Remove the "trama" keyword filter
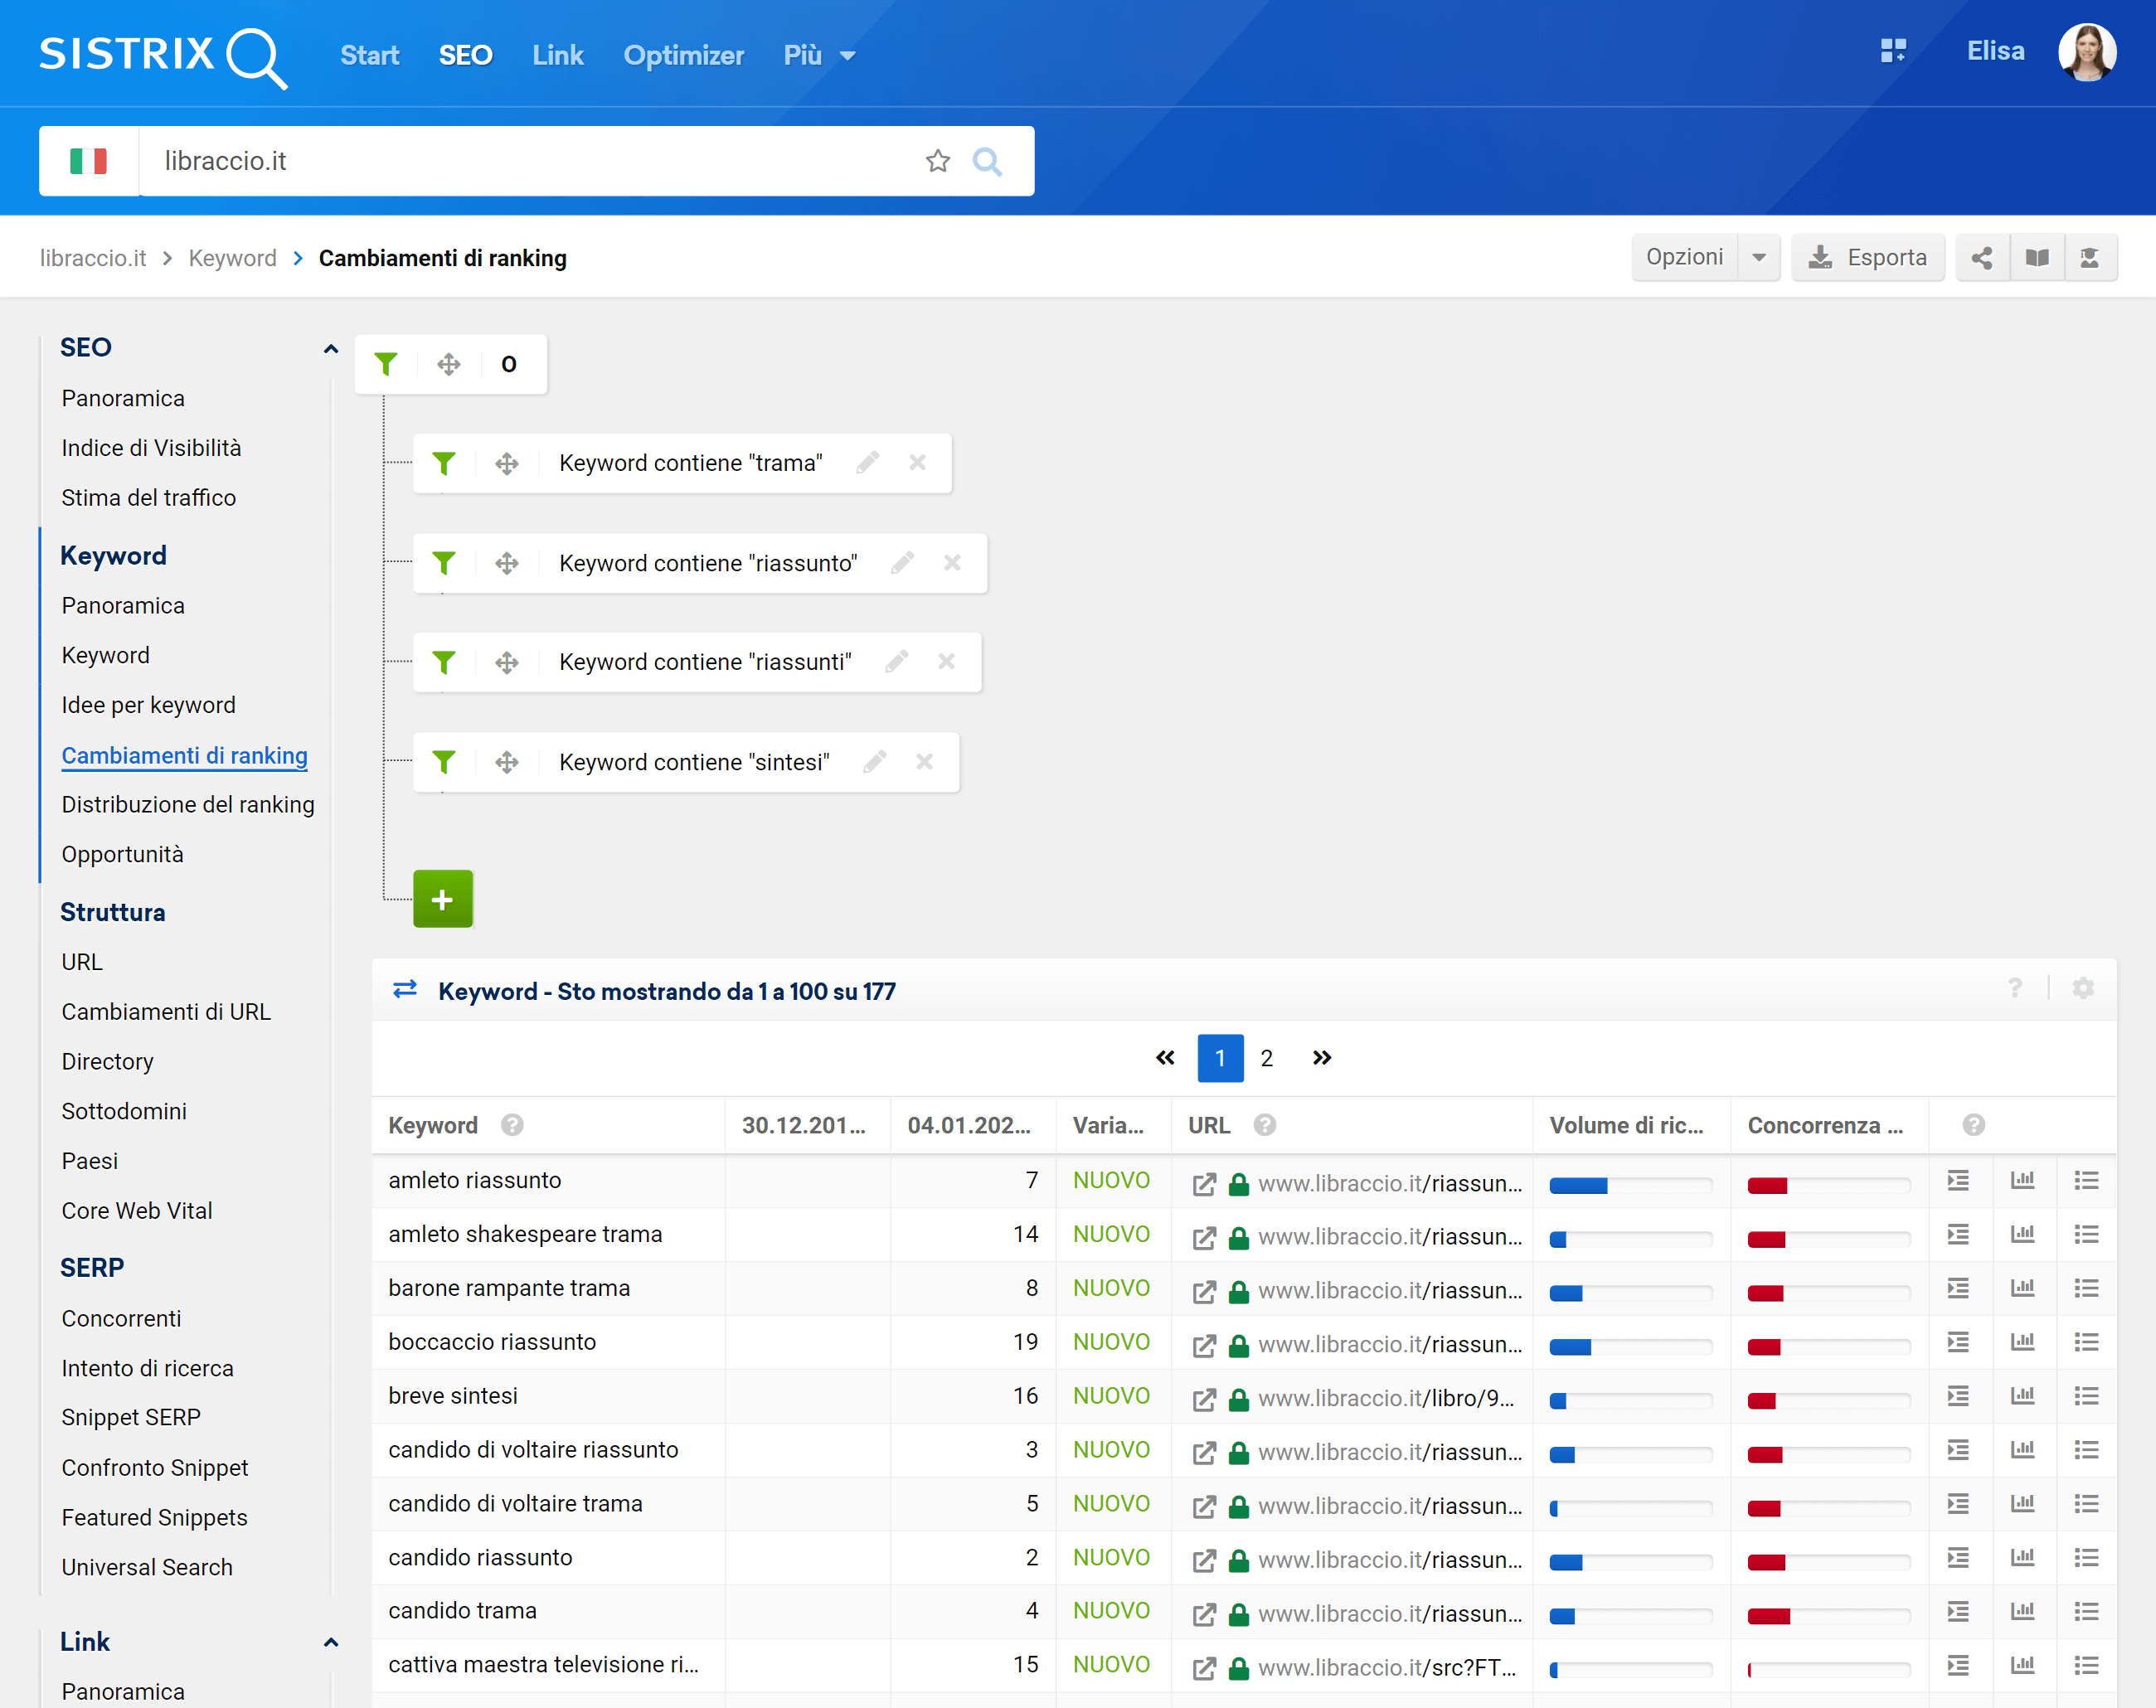The image size is (2156, 1708). coord(917,462)
